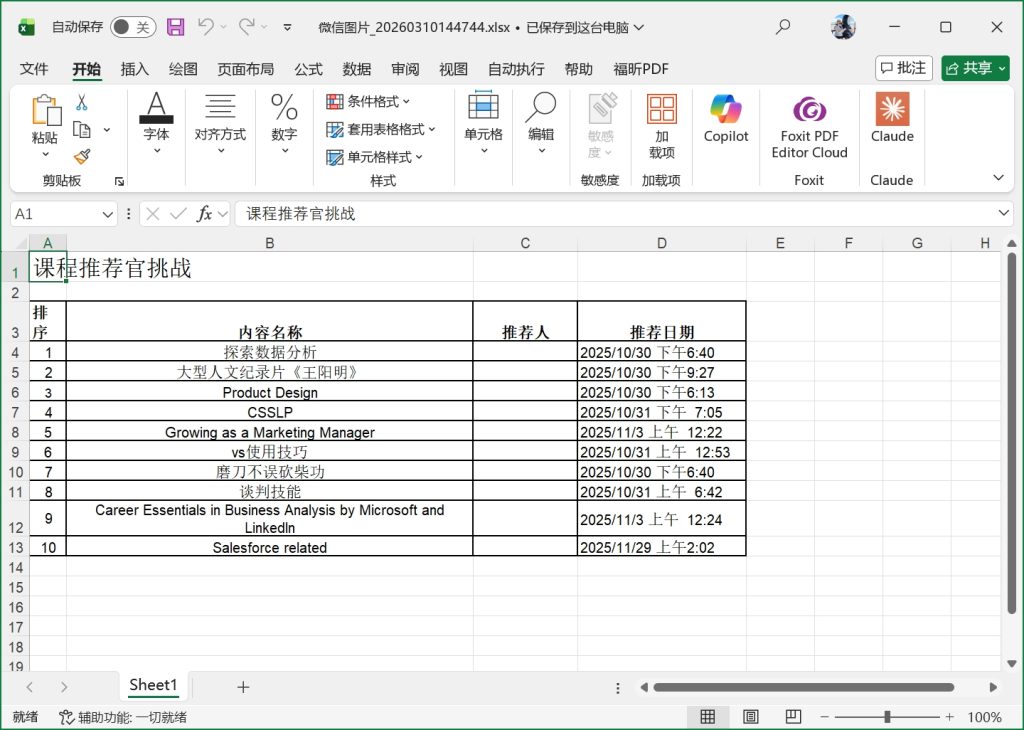Collapse the ribbon with the chevron arrow
The image size is (1024, 730).
(997, 178)
